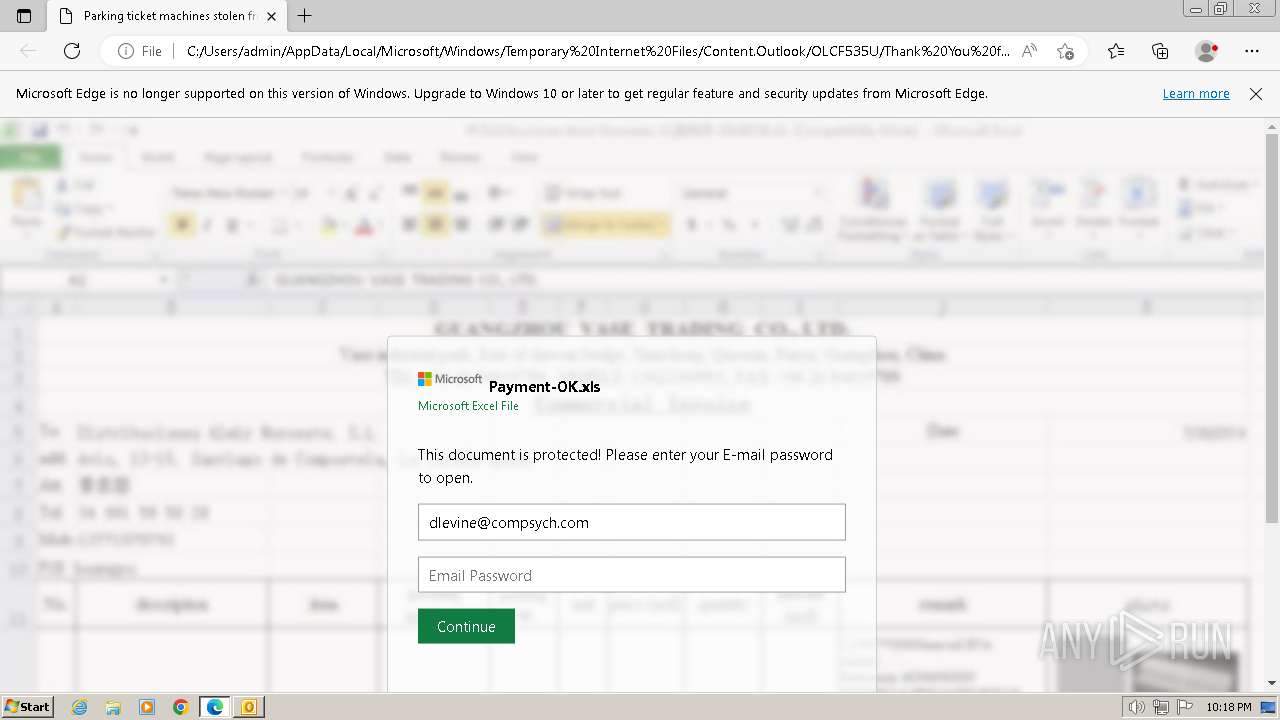Open Windows Media Player from the taskbar
1280x720 pixels.
[x=147, y=707]
